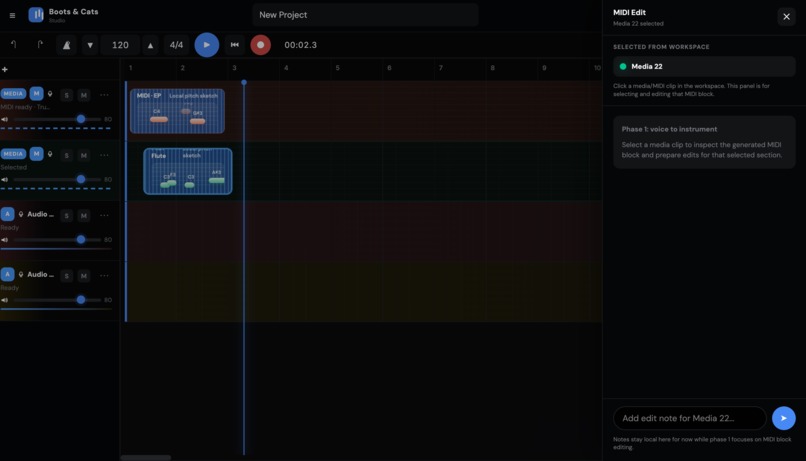This screenshot has width=806, height=461.
Task: Click blue M badge on MIDI ready track
Action: [x=36, y=94]
